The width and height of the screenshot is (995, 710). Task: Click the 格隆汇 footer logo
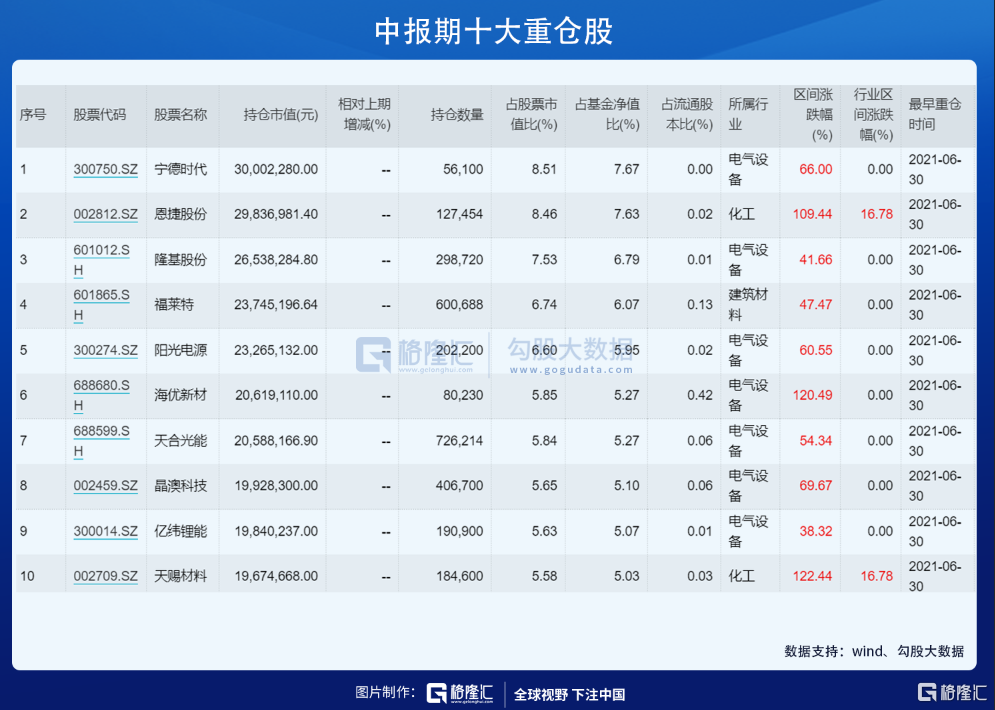tap(460, 694)
